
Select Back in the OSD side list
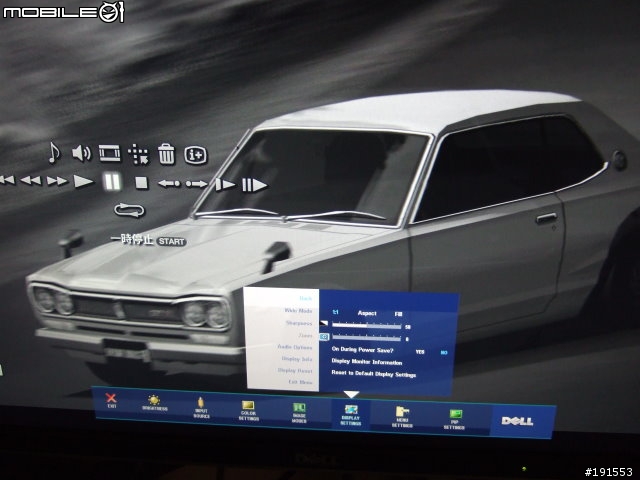306,298
